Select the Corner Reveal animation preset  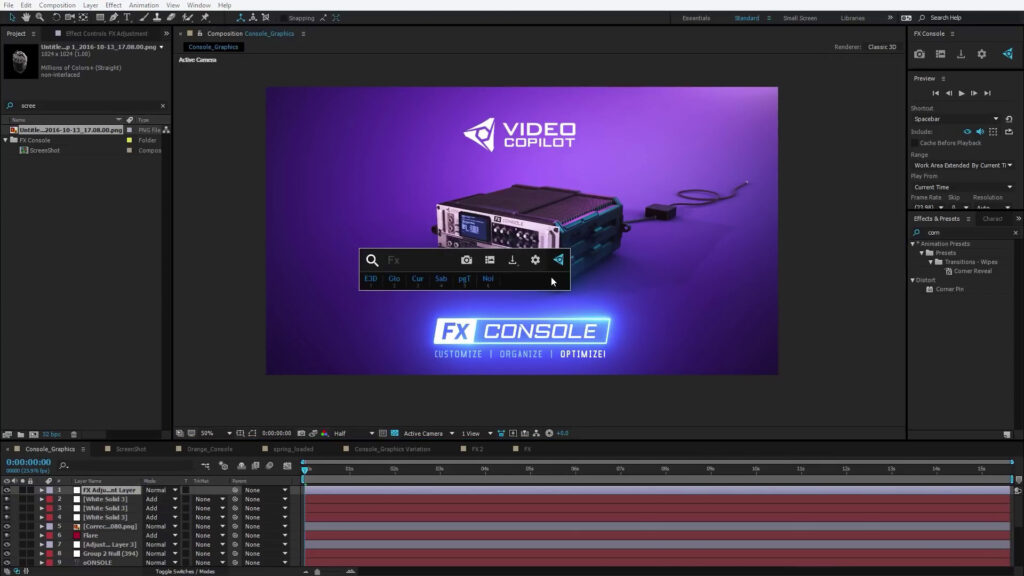pos(972,271)
